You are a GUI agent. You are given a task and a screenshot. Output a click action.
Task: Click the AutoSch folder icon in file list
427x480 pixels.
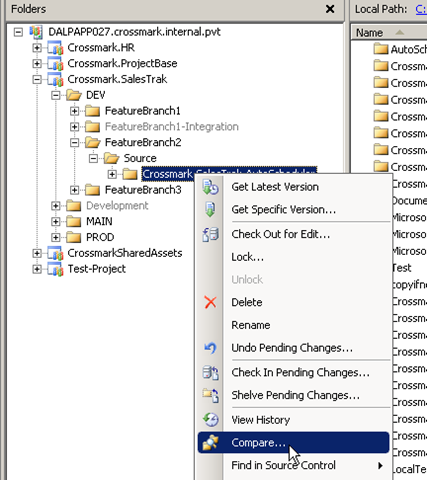click(381, 49)
